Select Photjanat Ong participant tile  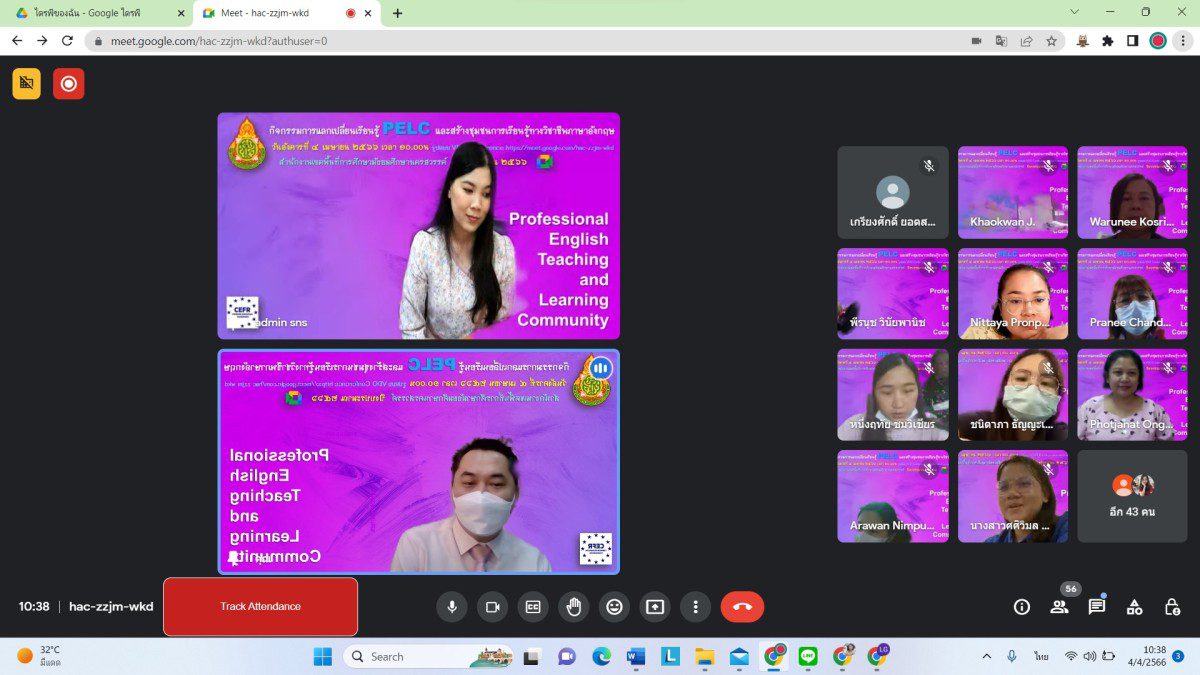(x=1132, y=395)
